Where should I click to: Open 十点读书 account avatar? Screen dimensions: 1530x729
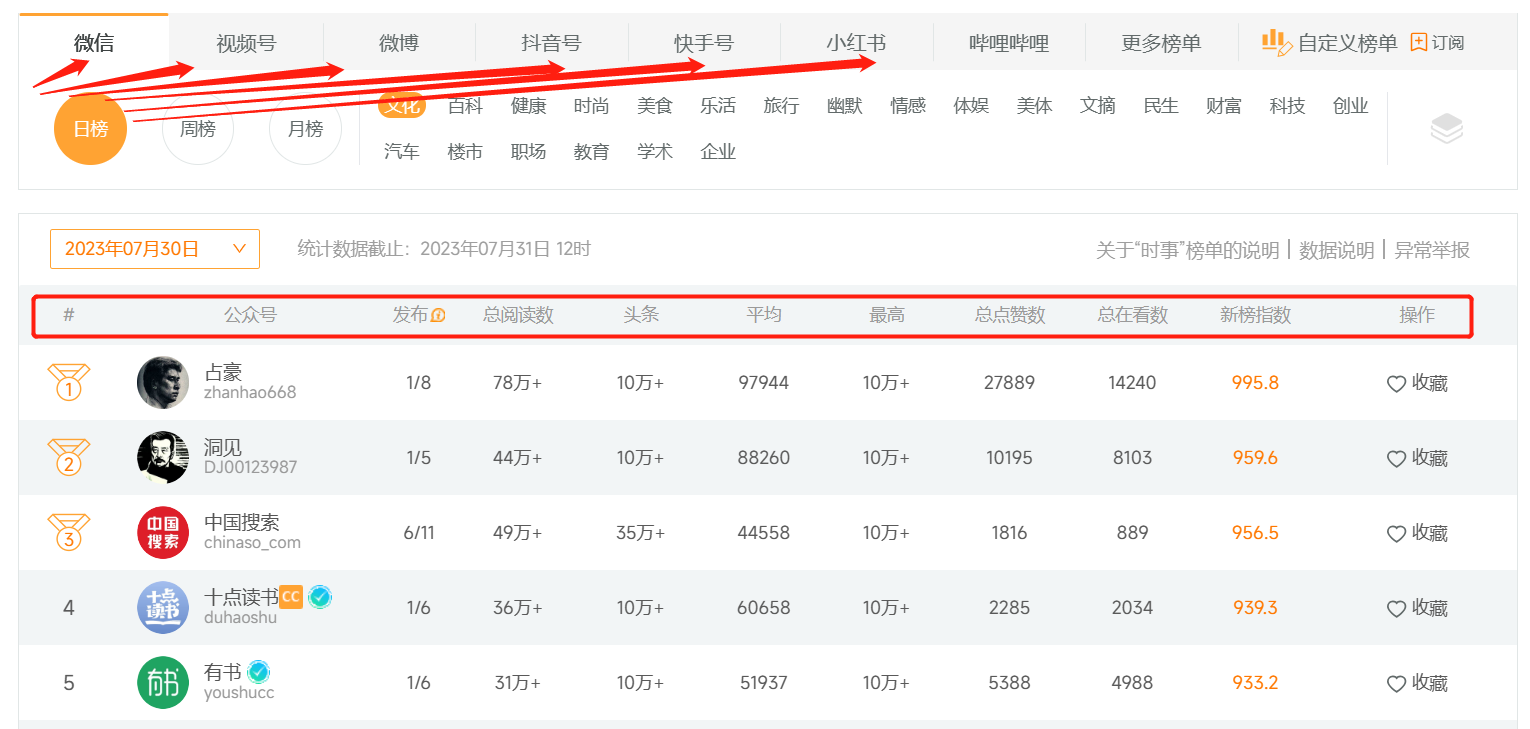point(163,607)
